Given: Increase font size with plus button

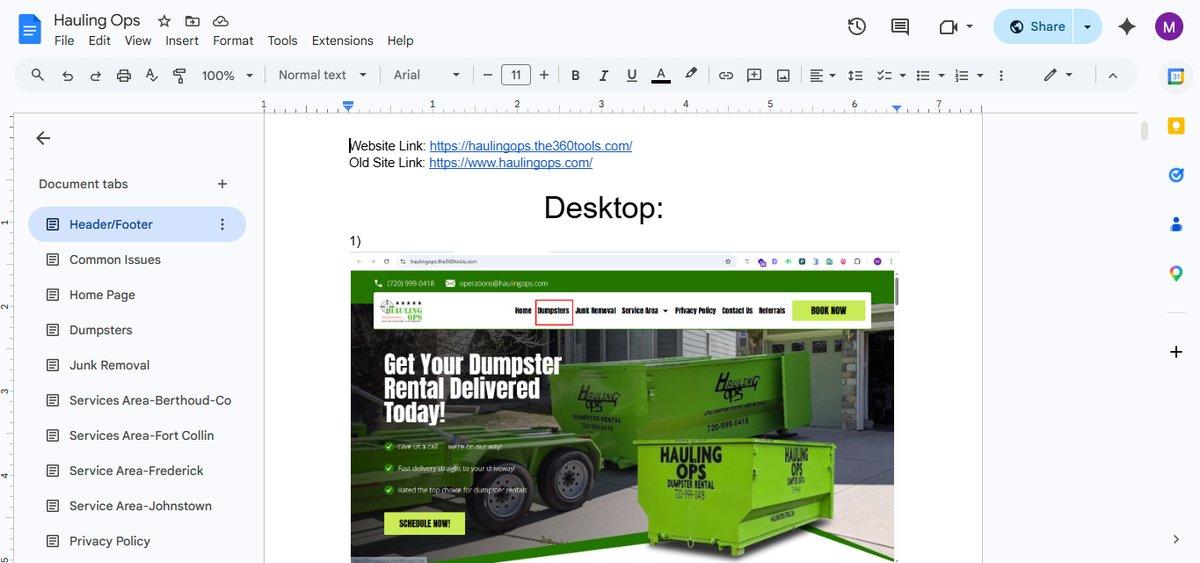Looking at the screenshot, I should click(544, 75).
